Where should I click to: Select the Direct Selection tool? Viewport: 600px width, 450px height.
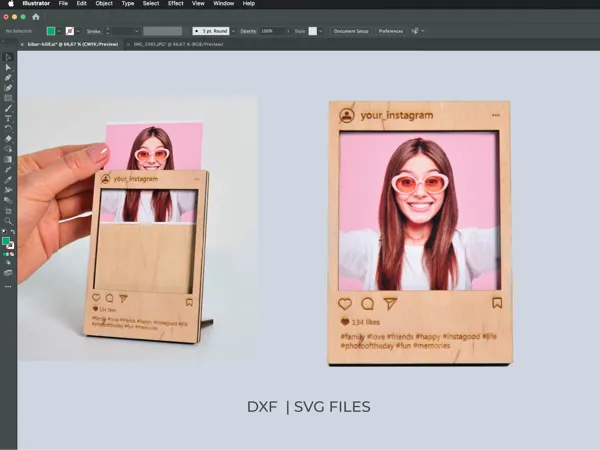[8, 68]
